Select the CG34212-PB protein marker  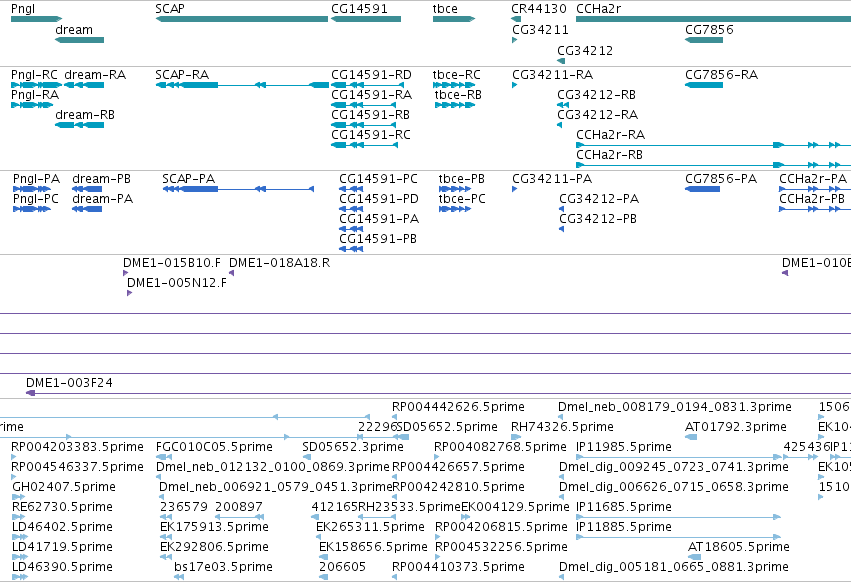click(562, 229)
